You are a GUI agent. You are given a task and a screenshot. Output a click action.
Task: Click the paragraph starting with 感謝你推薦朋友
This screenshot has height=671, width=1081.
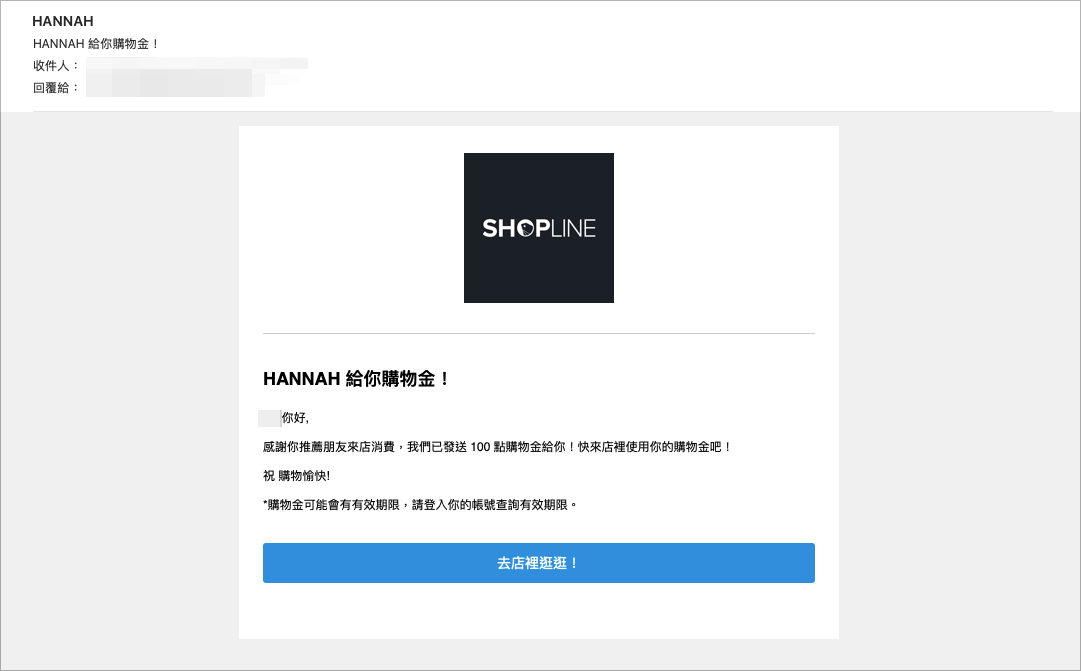[x=496, y=447]
